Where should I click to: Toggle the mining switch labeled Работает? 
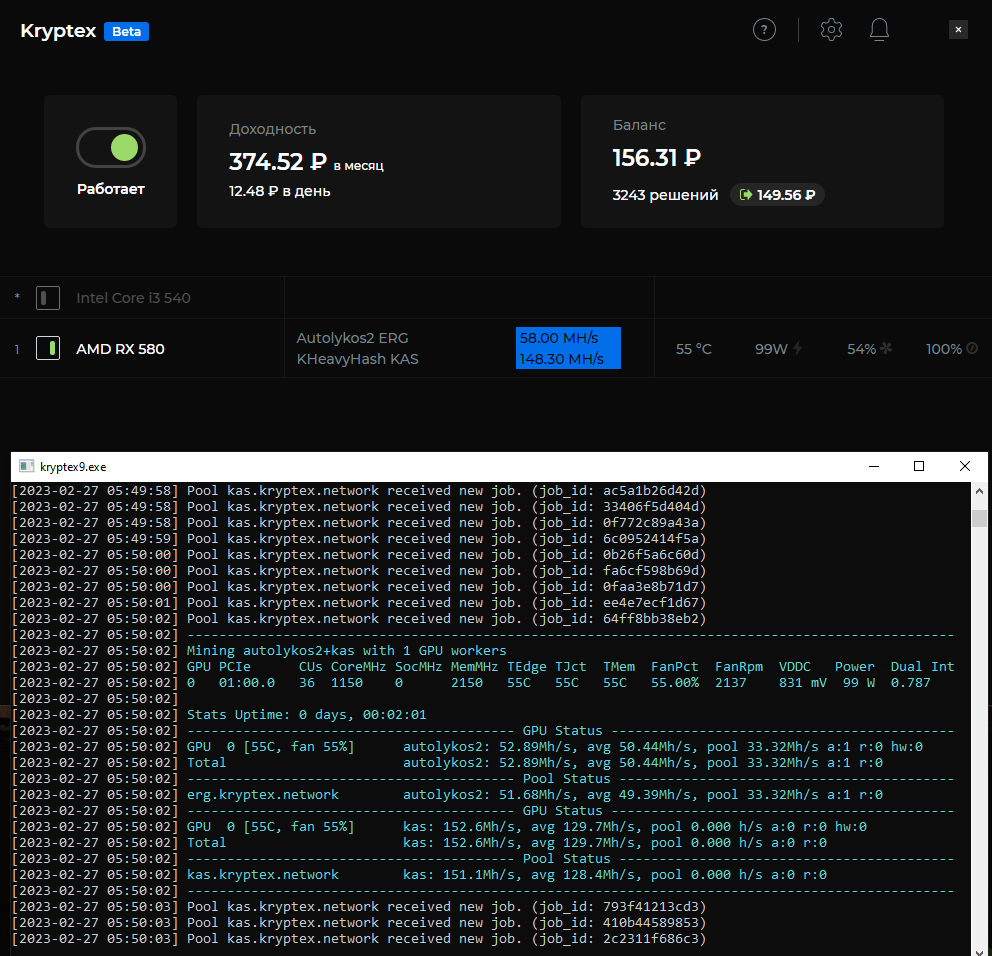(x=111, y=147)
